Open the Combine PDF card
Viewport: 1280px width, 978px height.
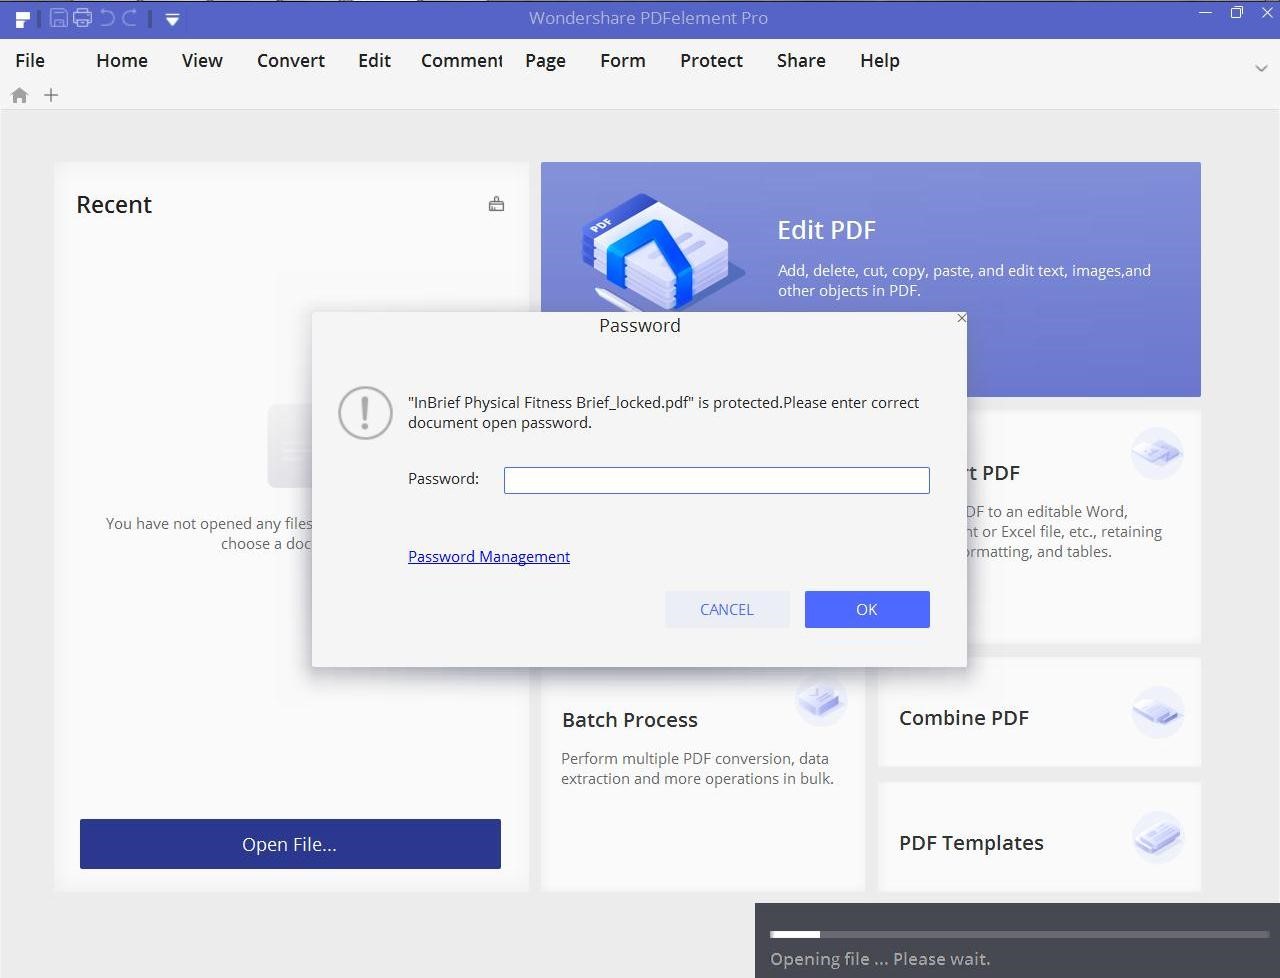click(1039, 712)
